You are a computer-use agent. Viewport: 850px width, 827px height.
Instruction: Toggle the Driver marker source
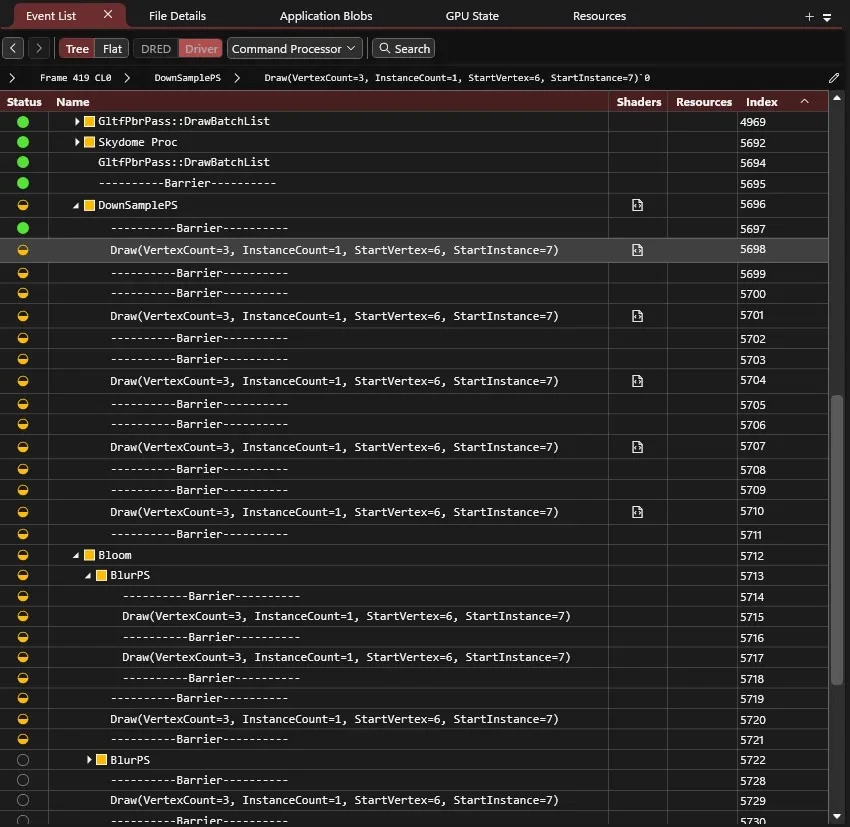point(201,49)
